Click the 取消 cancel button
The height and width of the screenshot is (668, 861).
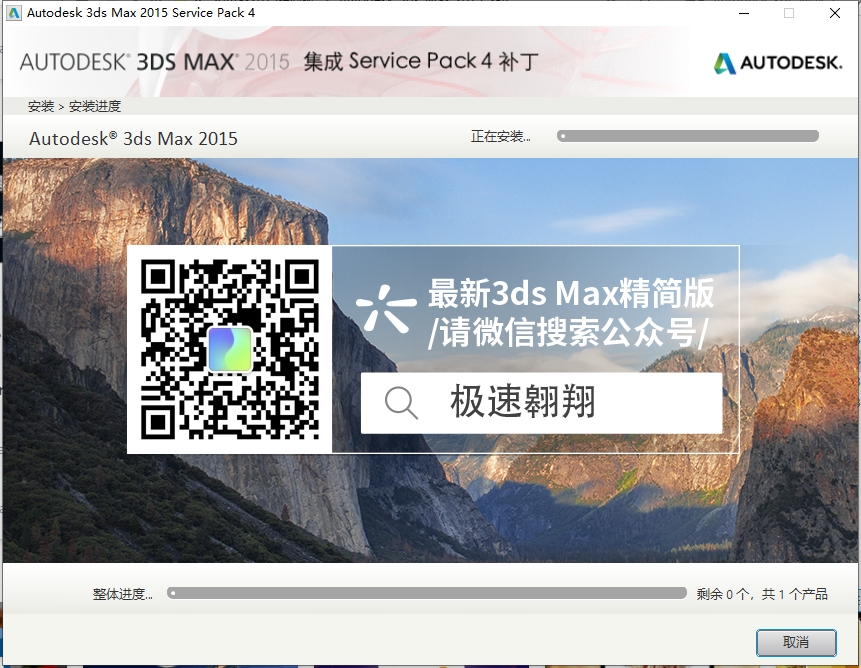796,642
